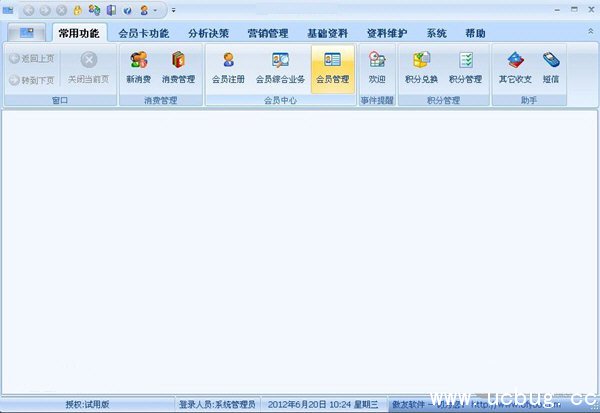Expand the quick access toolbar customize arrow
The height and width of the screenshot is (413, 600).
click(173, 10)
